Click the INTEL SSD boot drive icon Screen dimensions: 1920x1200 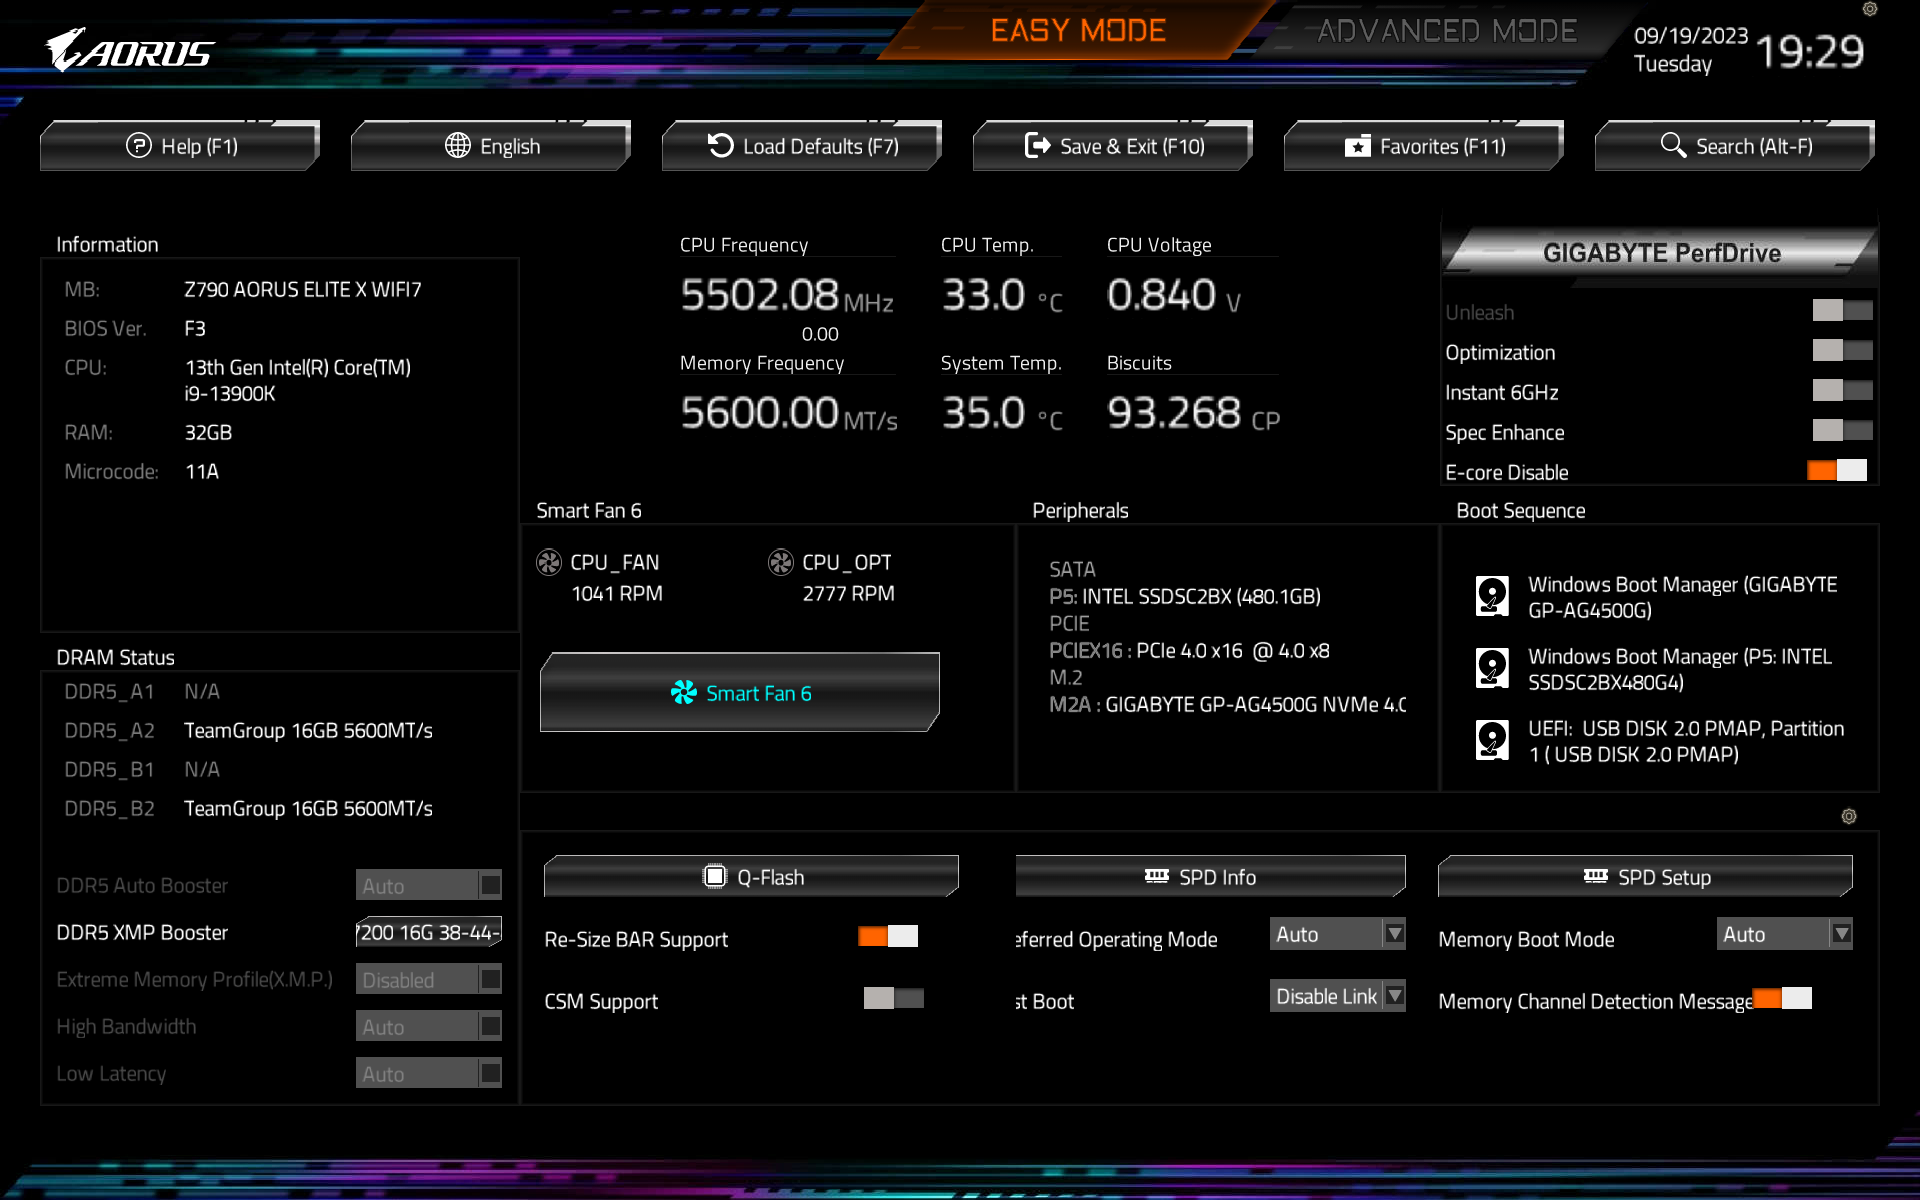click(1492, 668)
